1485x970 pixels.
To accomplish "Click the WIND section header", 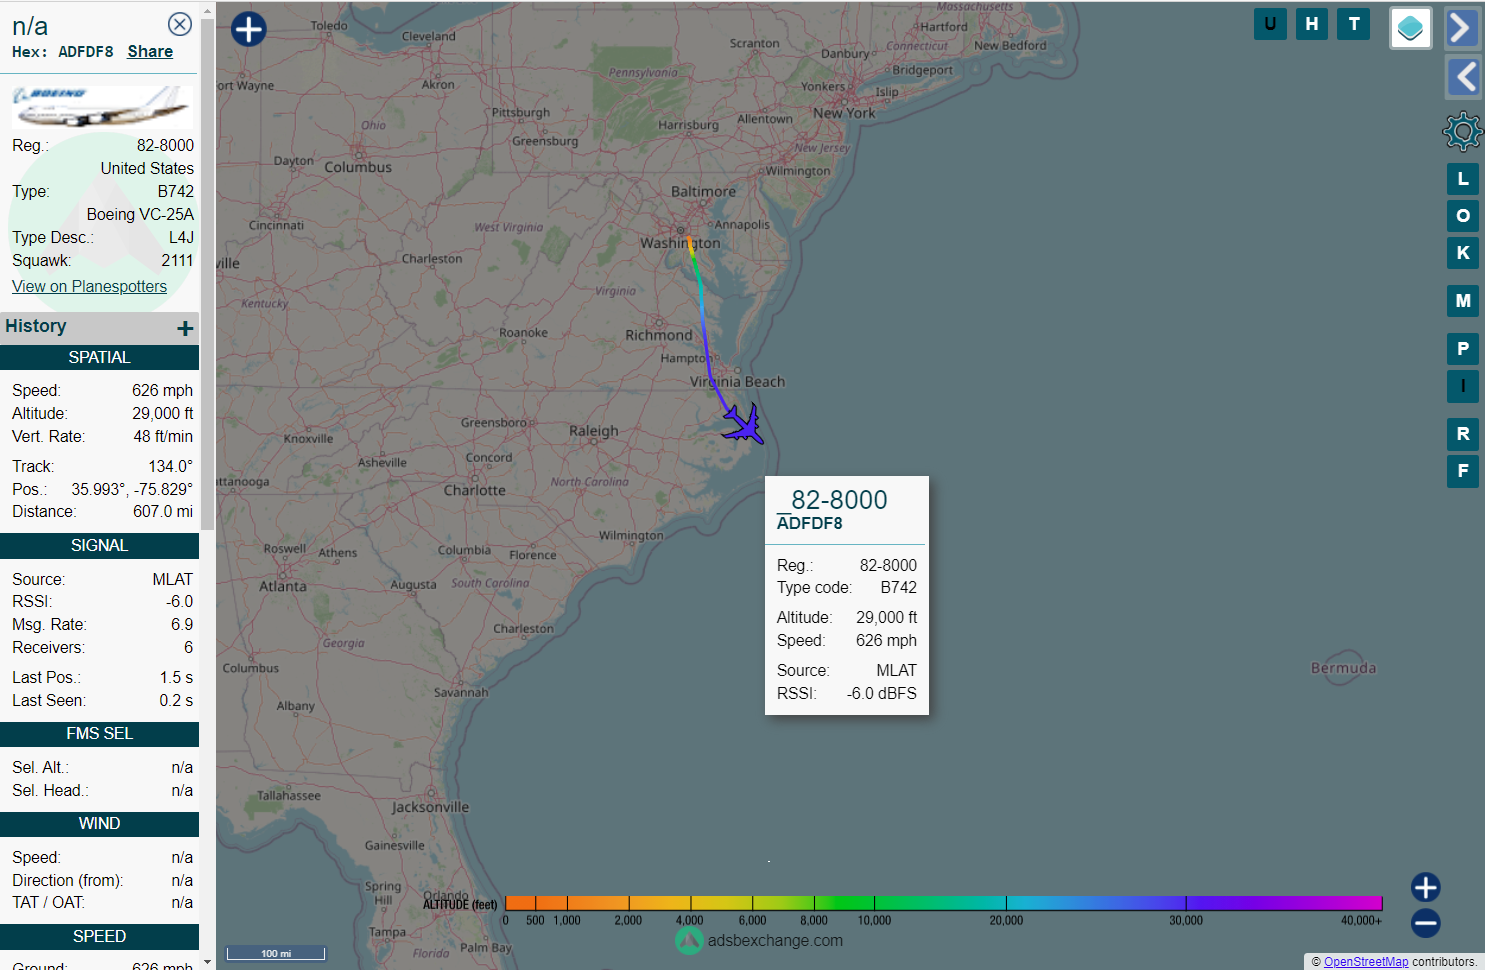I will click(99, 824).
